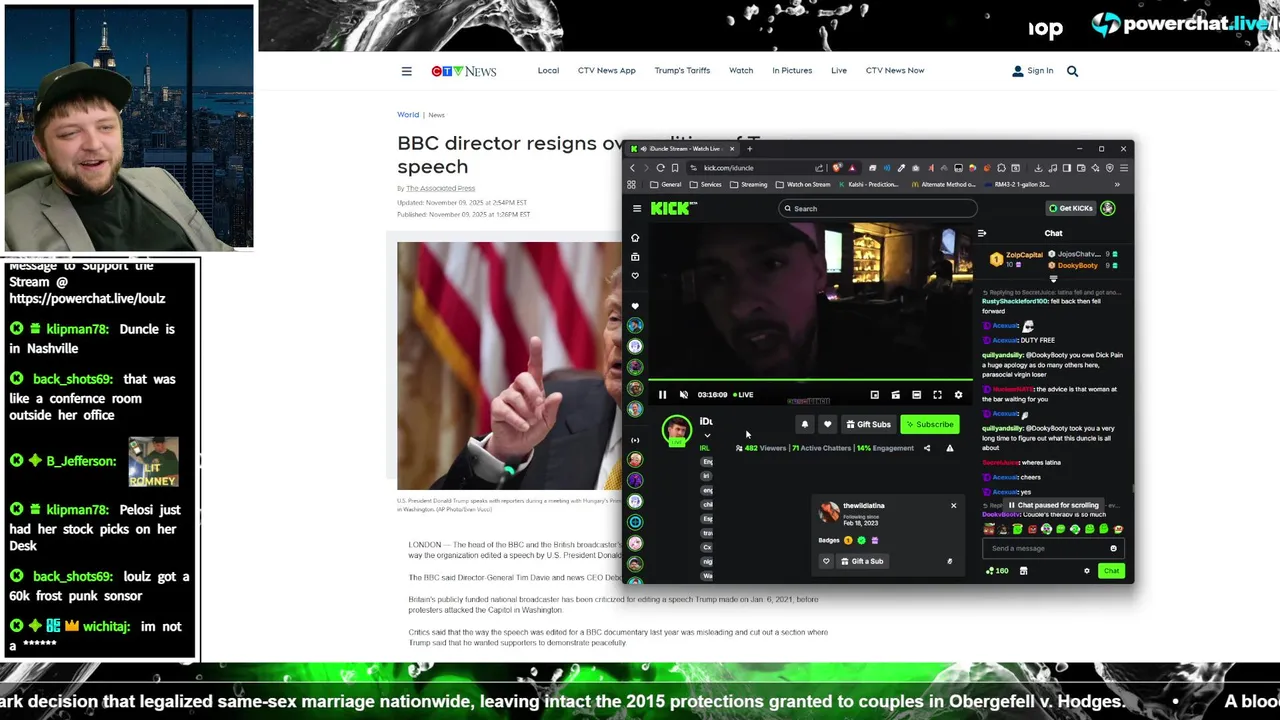This screenshot has width=1280, height=720.
Task: Go to Kick home via sidebar icon
Action: (635, 238)
